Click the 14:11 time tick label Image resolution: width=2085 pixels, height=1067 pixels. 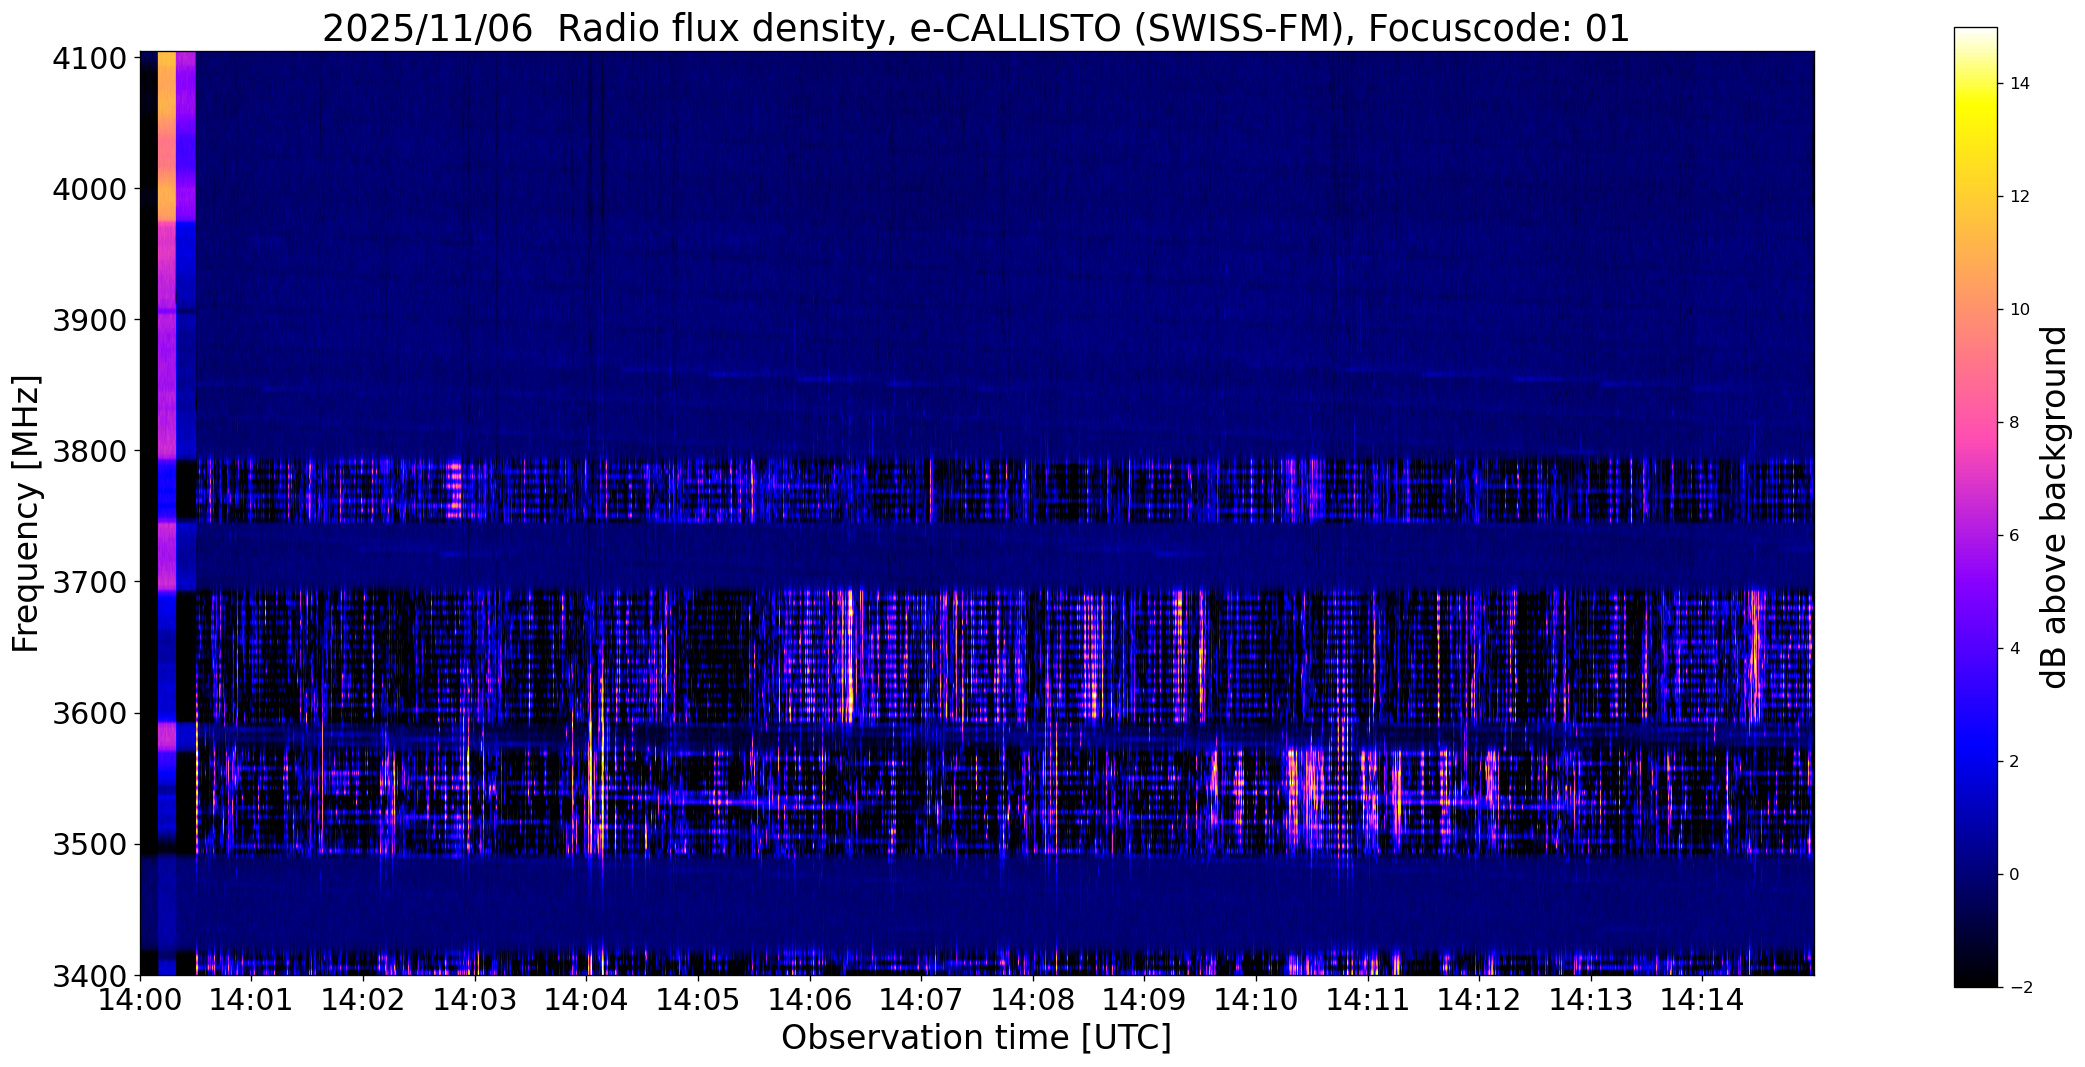tap(1368, 1000)
